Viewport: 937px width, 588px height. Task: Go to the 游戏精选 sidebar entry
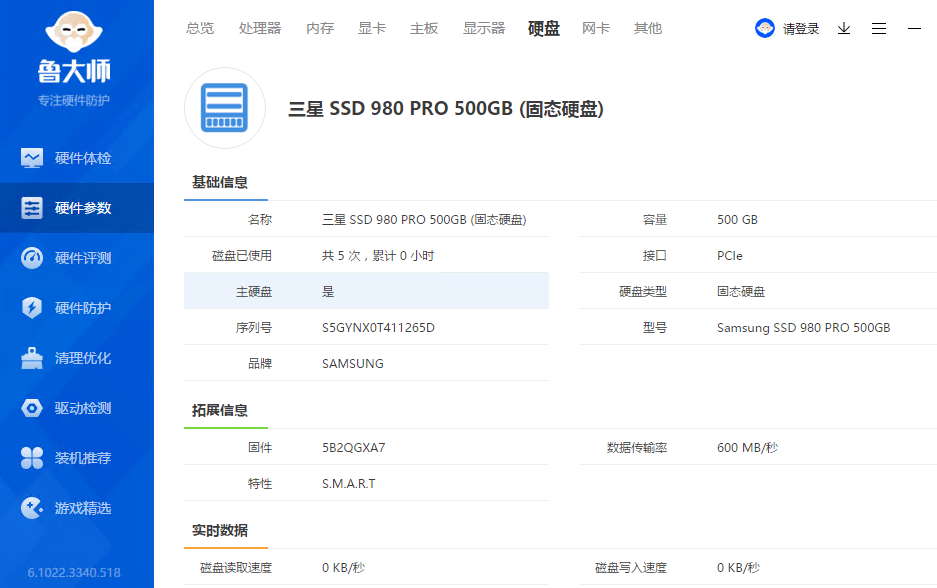76,508
